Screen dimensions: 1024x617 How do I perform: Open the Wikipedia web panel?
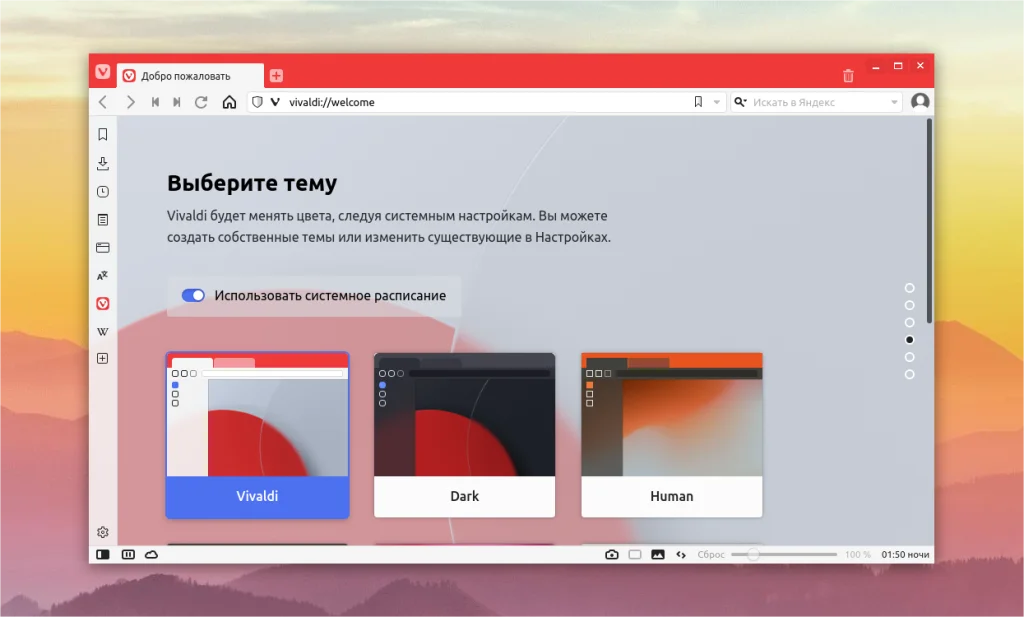(102, 331)
